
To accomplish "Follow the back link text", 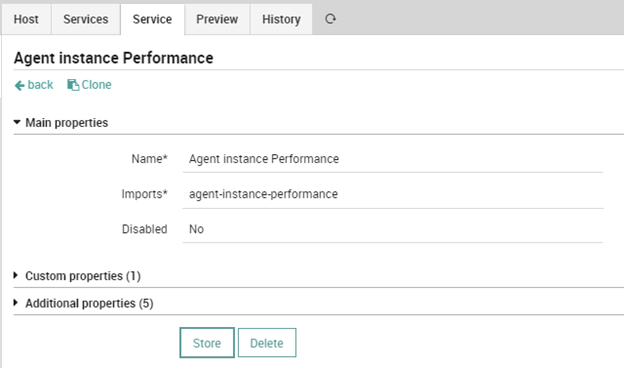I will point(40,85).
